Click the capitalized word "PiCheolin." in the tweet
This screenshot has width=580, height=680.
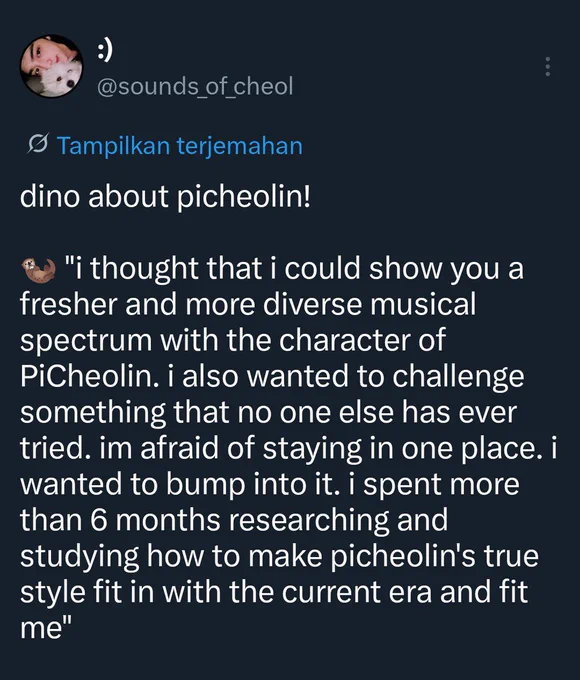click(87, 376)
